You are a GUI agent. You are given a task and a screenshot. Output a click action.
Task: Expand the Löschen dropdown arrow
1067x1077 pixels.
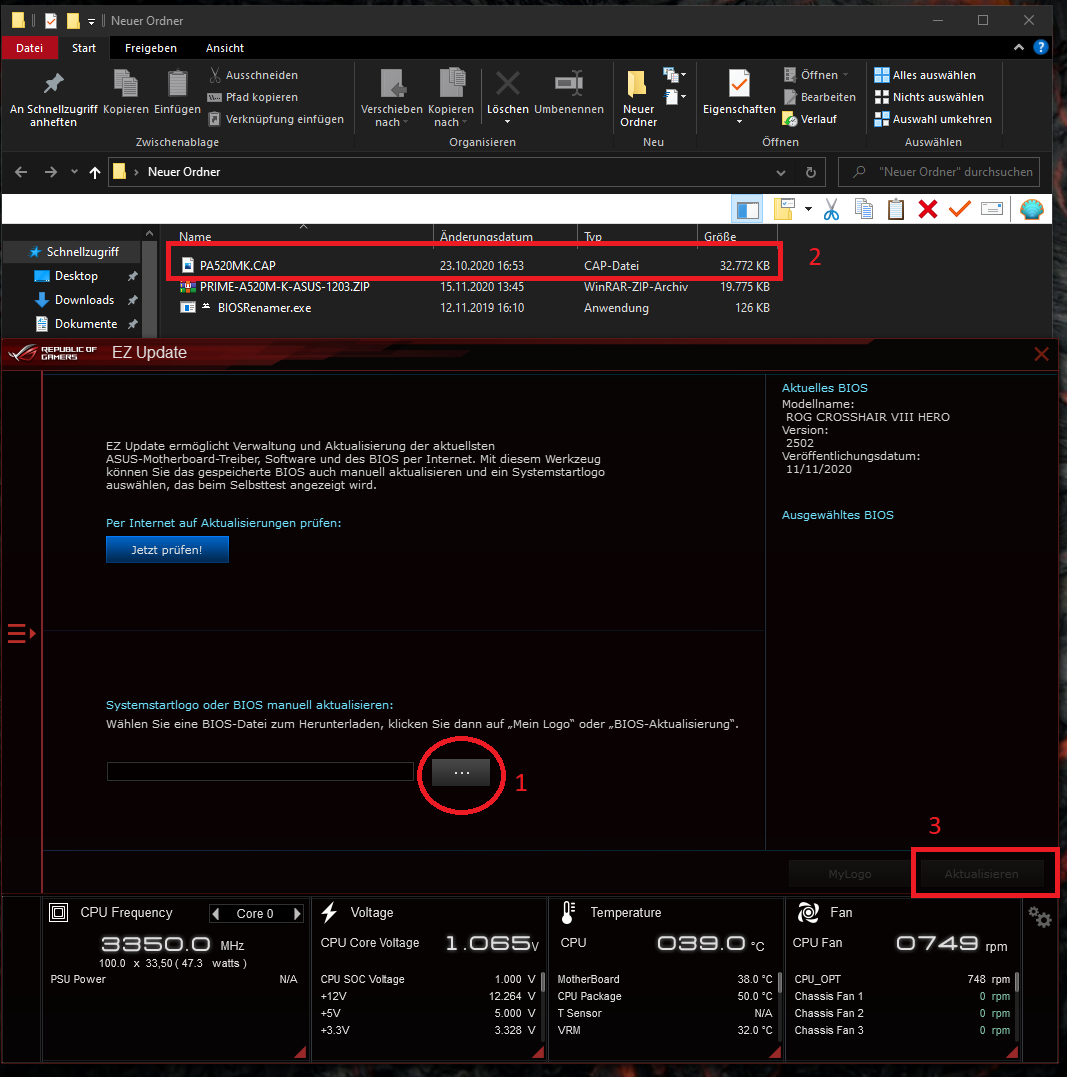coord(508,122)
